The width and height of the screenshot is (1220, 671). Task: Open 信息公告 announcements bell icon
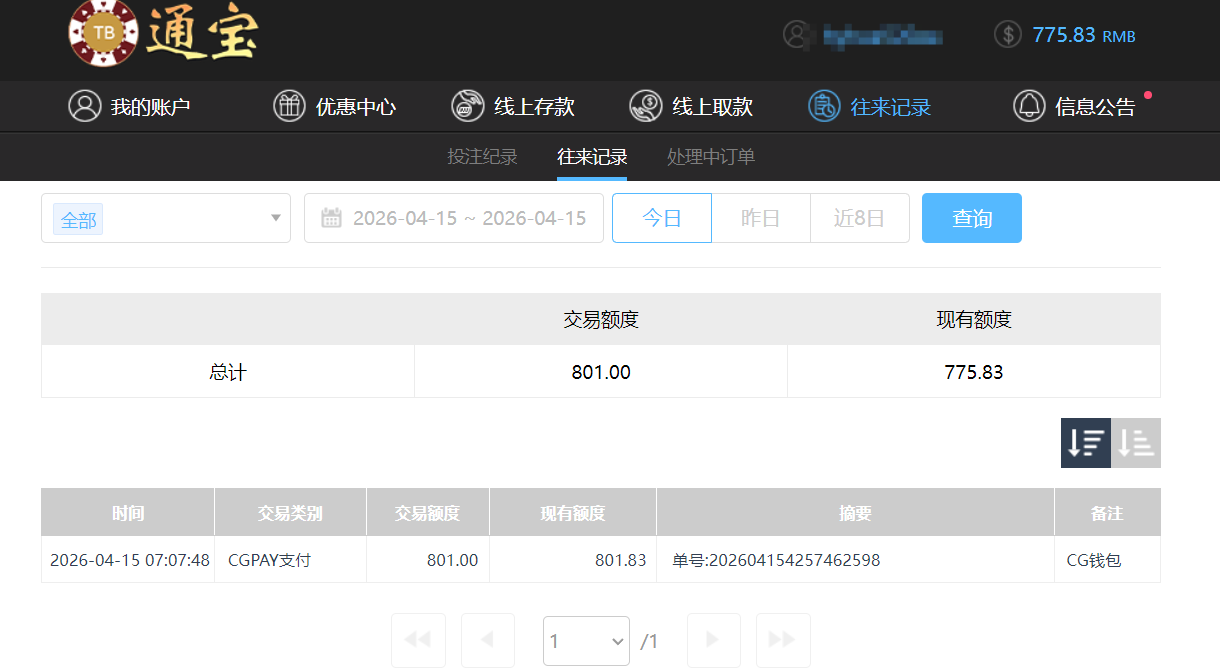[x=1028, y=106]
